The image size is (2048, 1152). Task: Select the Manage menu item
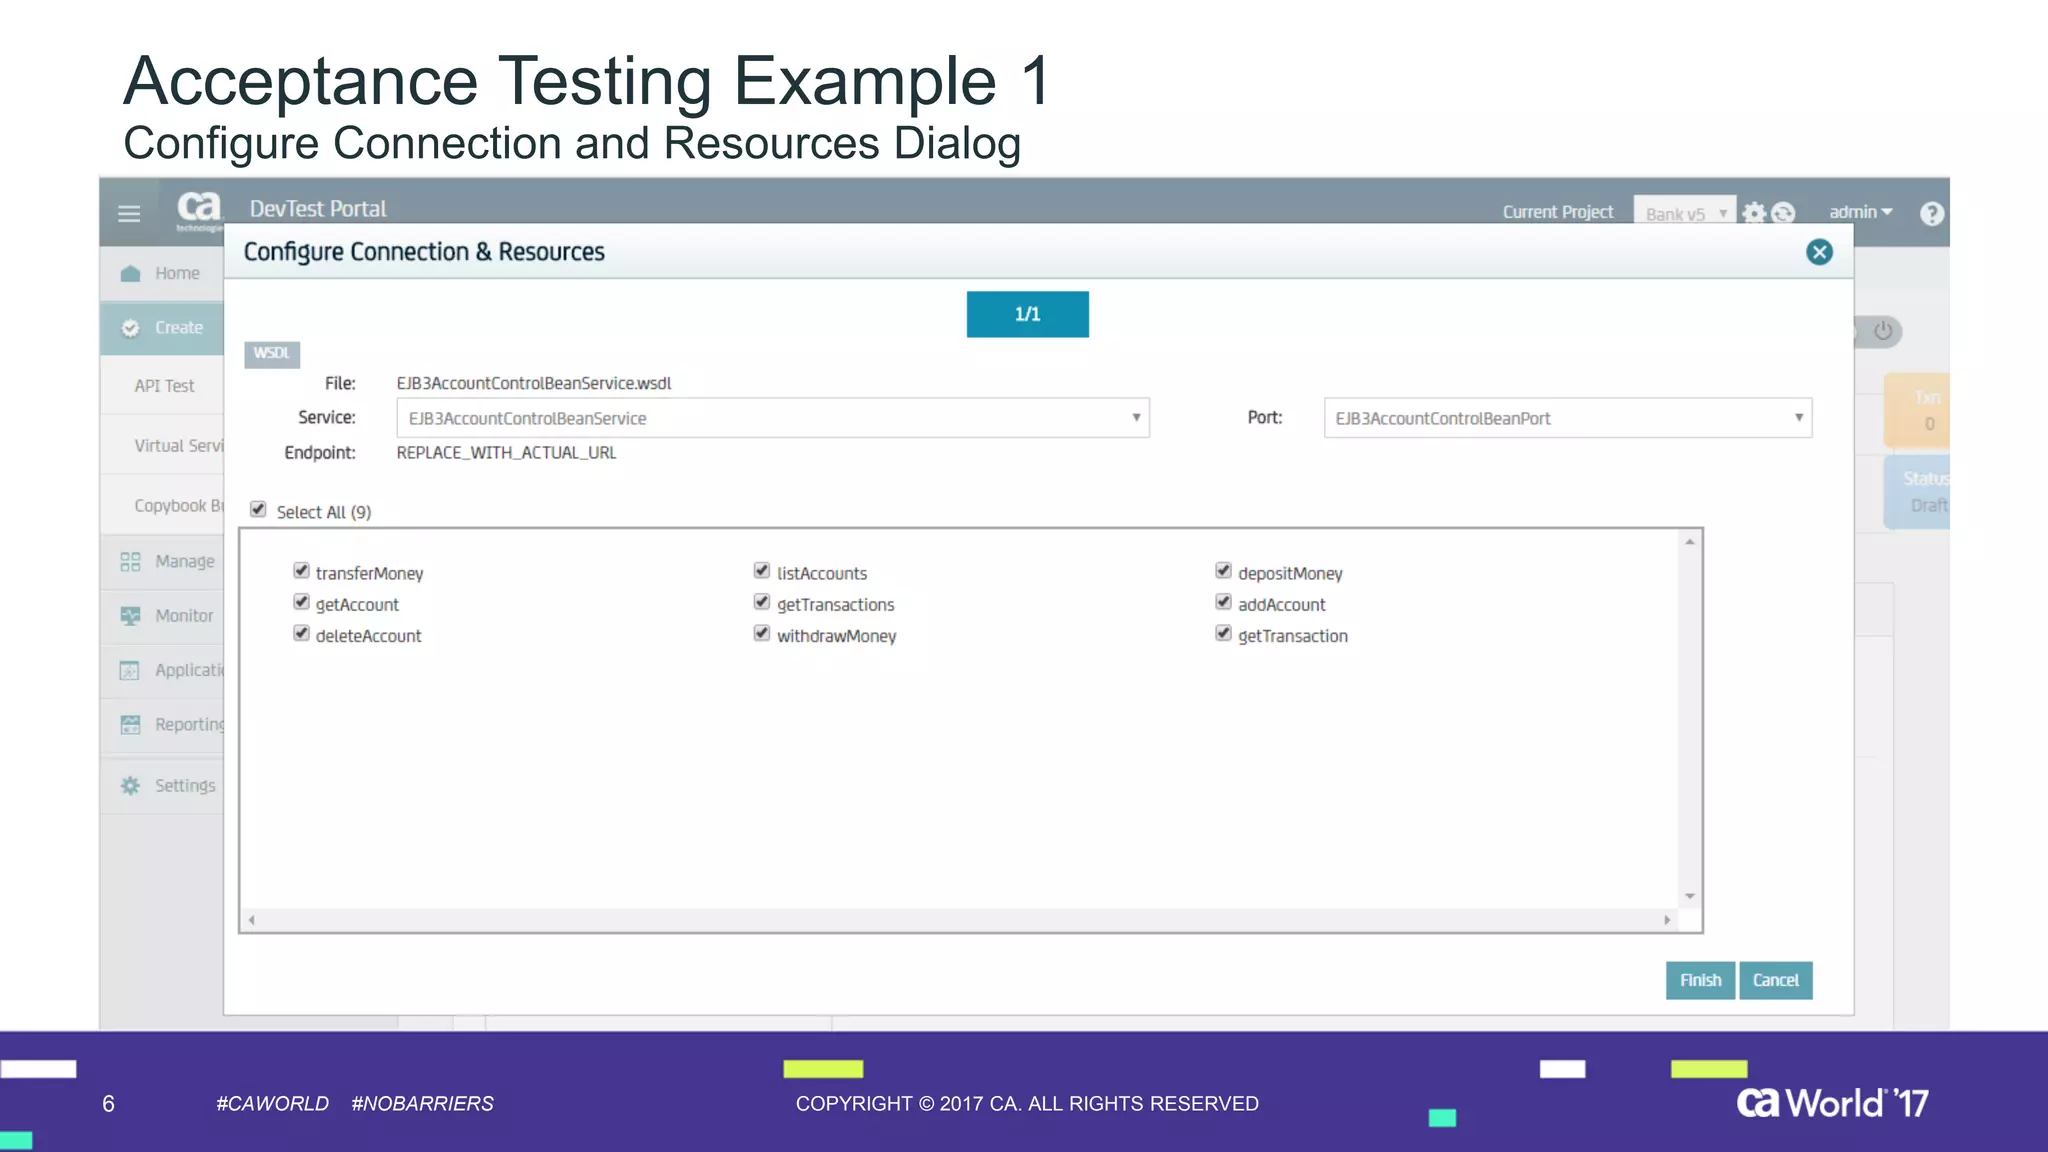tap(162, 562)
